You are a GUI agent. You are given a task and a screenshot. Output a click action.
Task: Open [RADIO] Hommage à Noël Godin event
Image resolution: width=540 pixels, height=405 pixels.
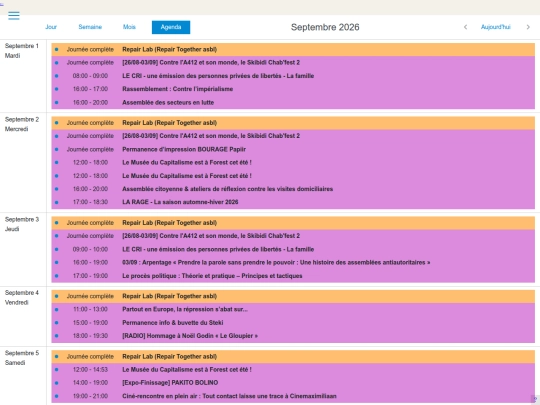click(293, 336)
